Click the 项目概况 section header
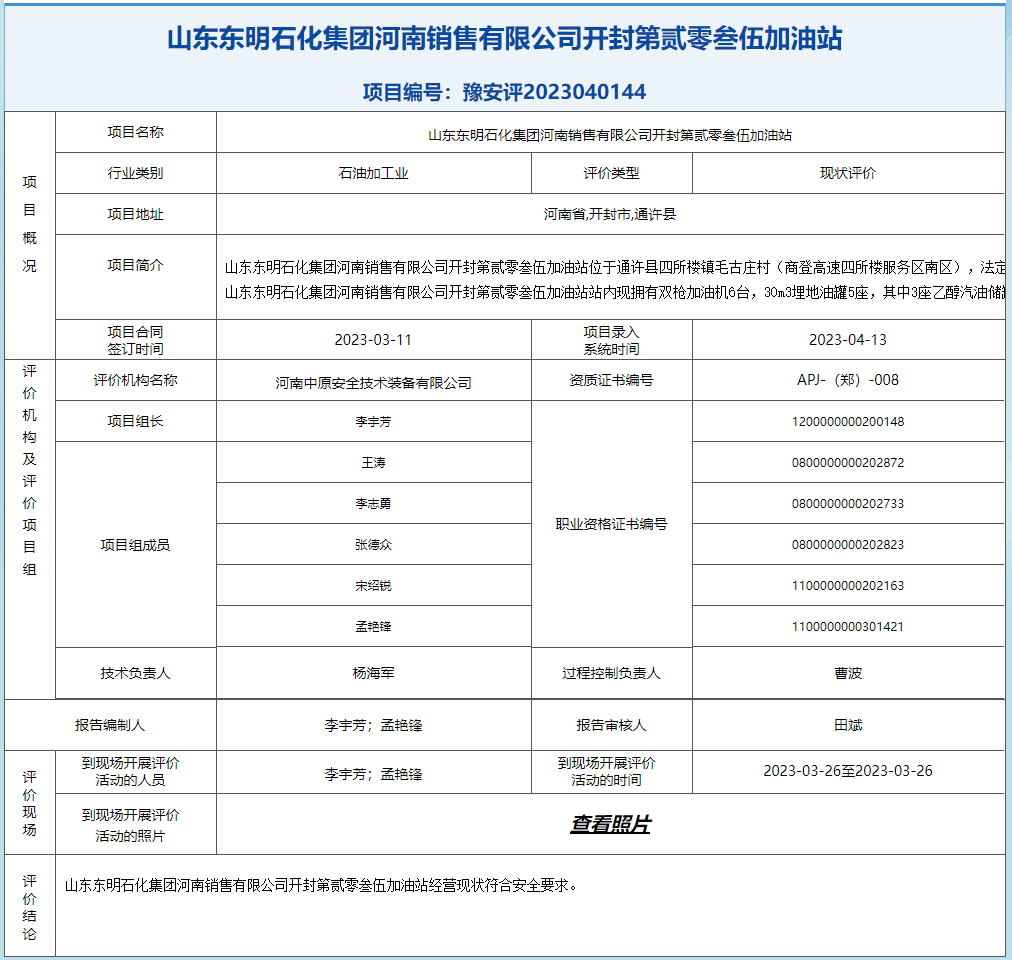The height and width of the screenshot is (960, 1012). click(30, 223)
